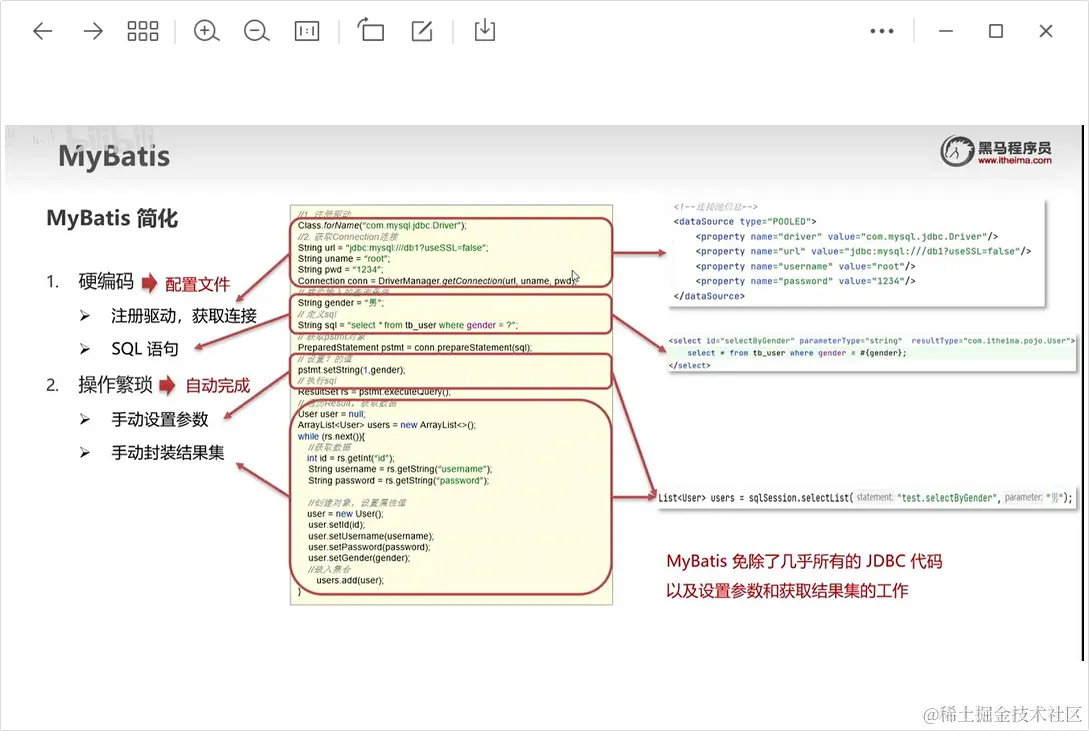This screenshot has width=1089, height=731.
Task: Click the 'String pwd = "1234"' line
Action: tap(340, 269)
